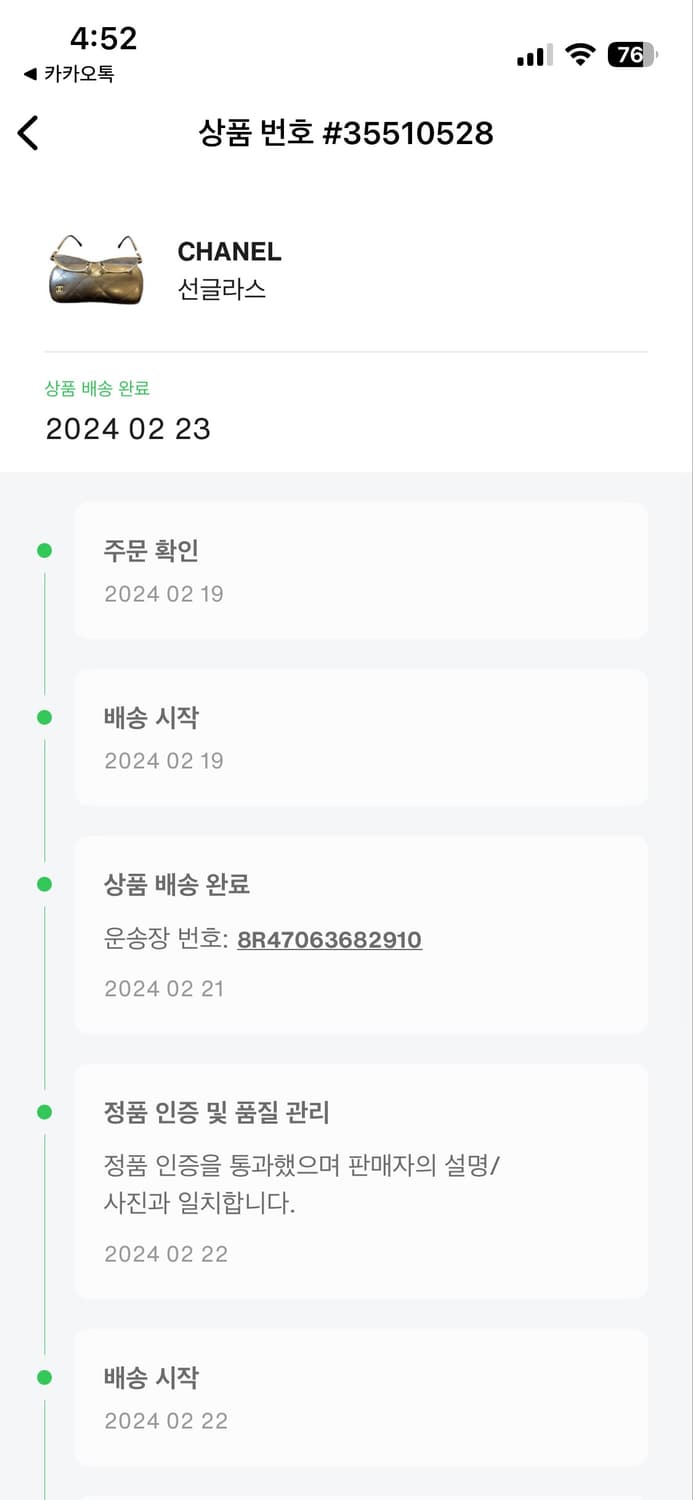
Task: Tap the back arrow in the header
Action: click(27, 133)
